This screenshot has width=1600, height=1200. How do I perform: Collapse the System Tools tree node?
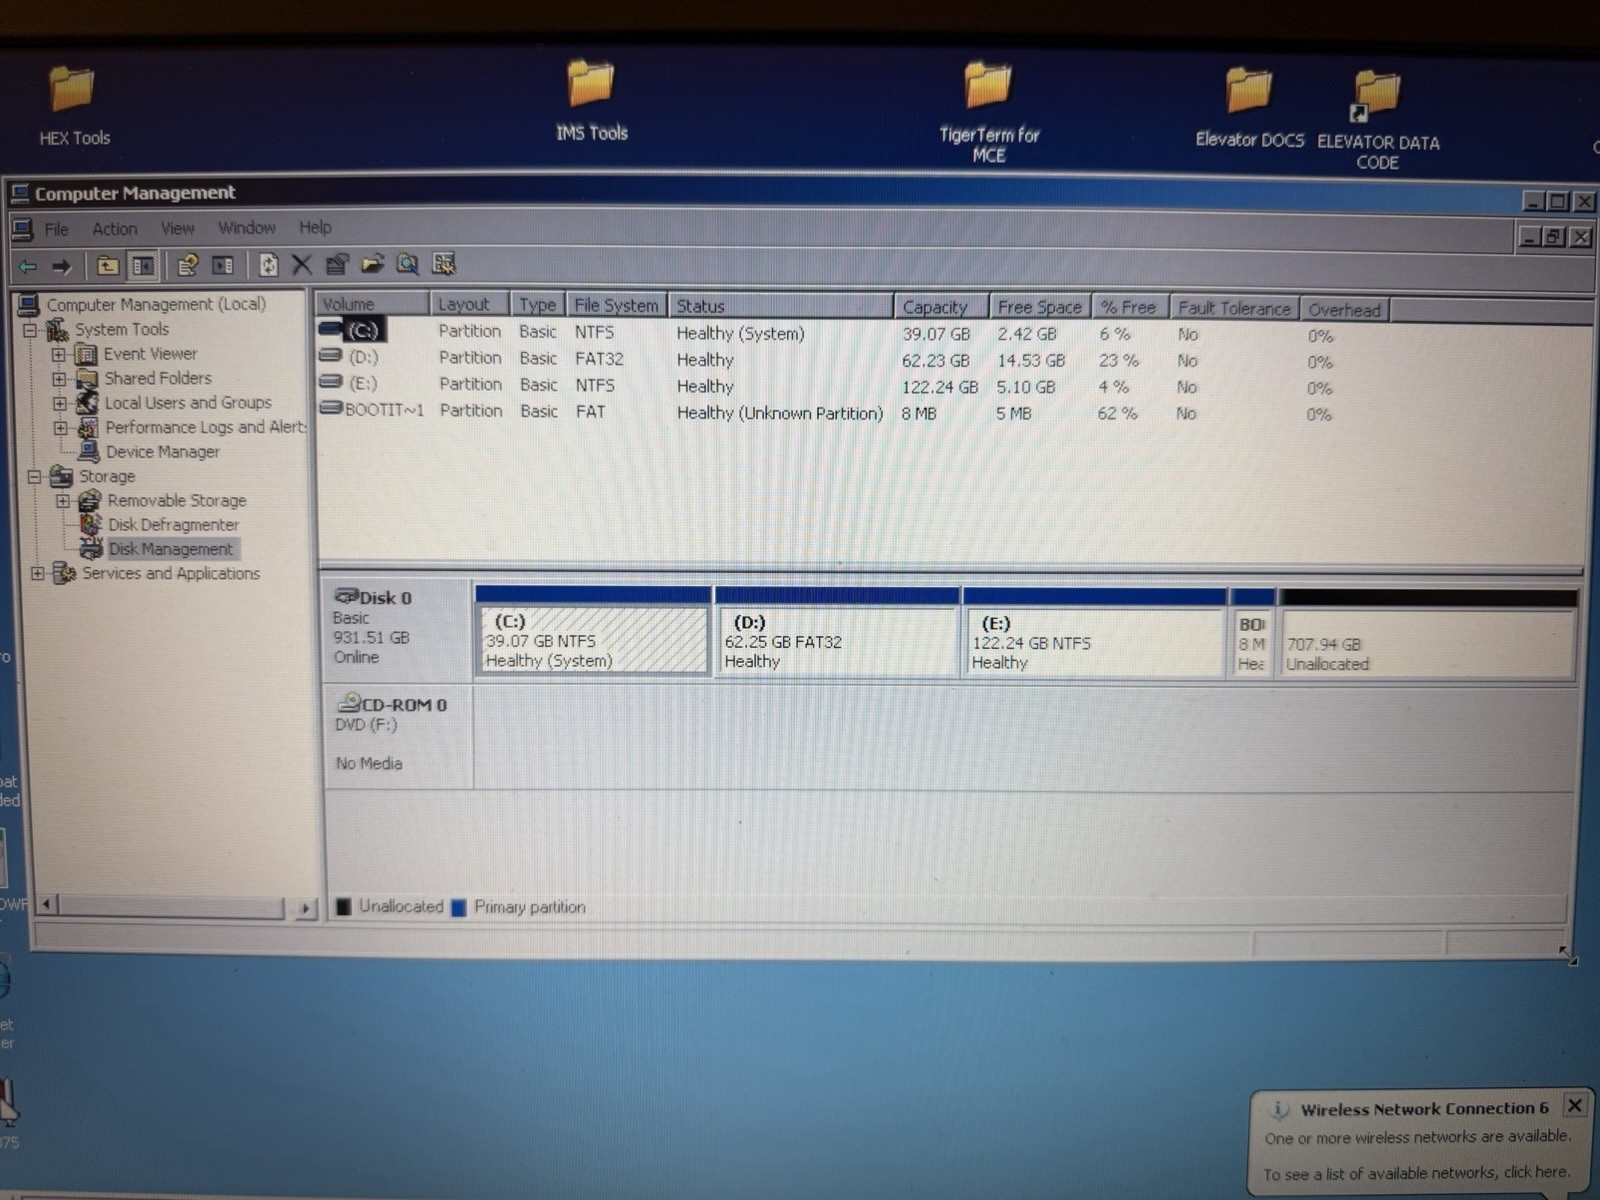coord(31,330)
